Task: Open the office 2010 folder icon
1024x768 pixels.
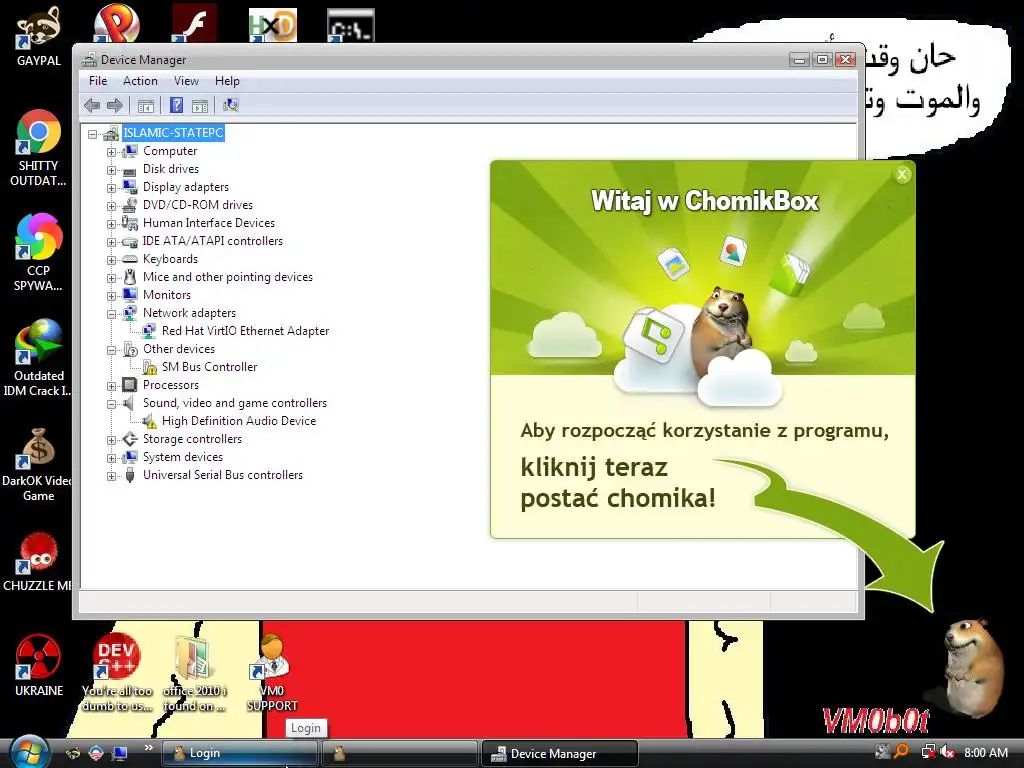Action: 194,673
